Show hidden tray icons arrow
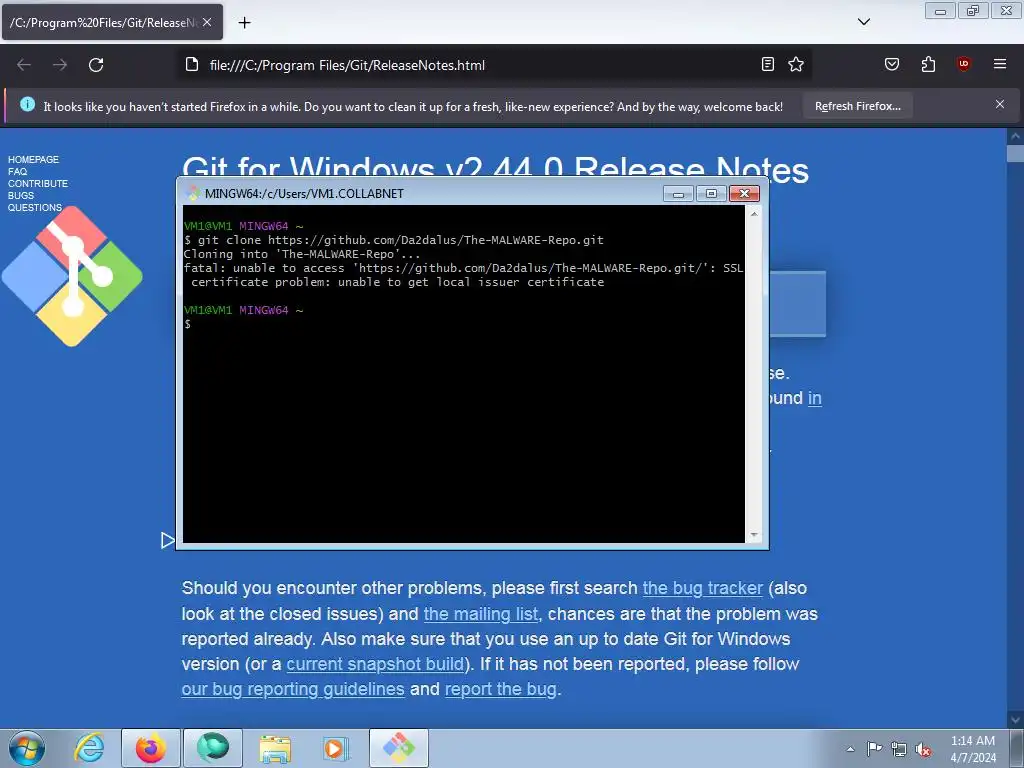 pyautogui.click(x=850, y=749)
